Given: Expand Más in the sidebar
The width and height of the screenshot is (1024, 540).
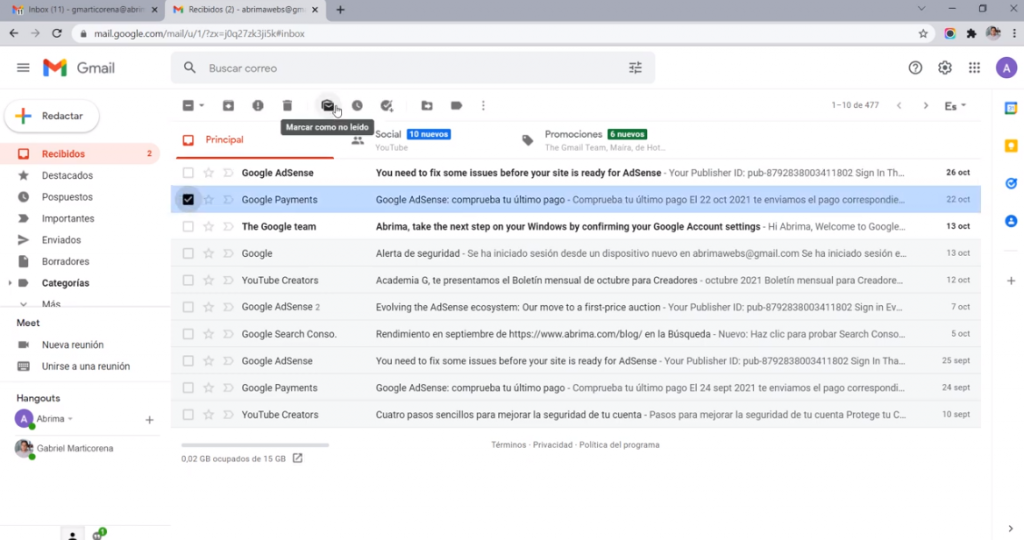Looking at the screenshot, I should (x=51, y=304).
